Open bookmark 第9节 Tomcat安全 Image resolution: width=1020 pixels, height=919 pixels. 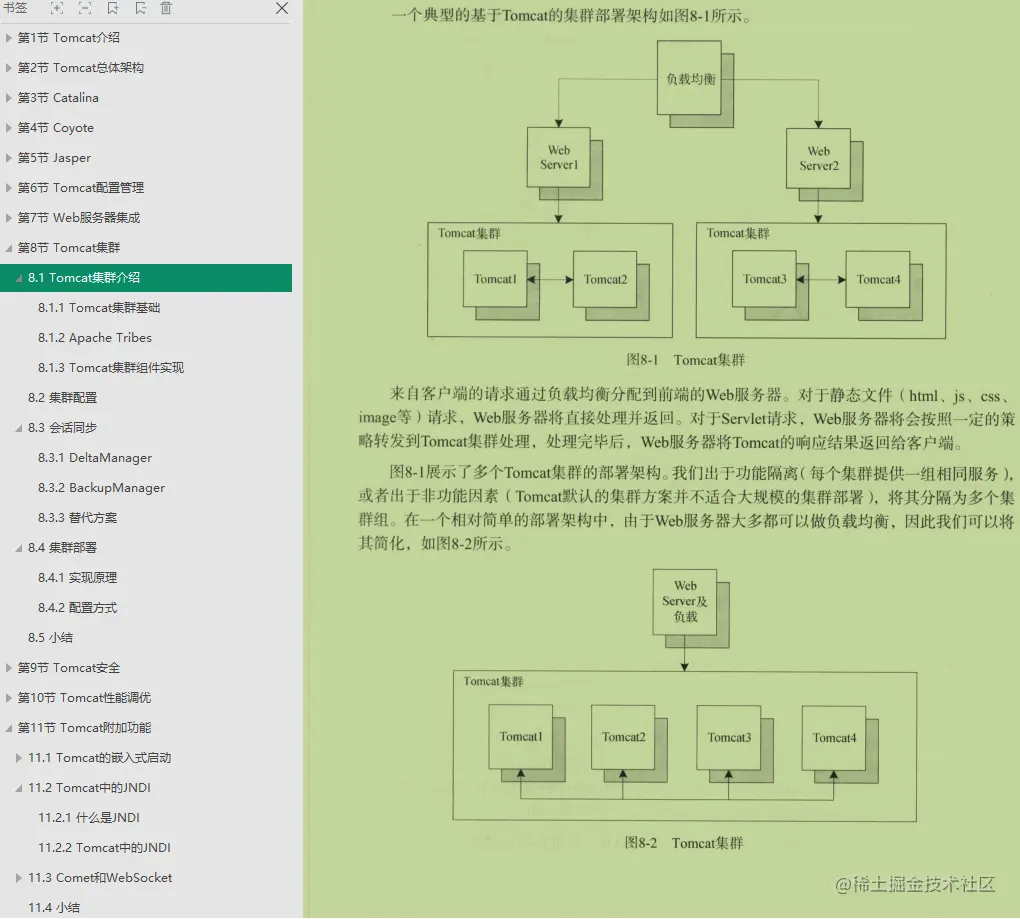tap(69, 667)
